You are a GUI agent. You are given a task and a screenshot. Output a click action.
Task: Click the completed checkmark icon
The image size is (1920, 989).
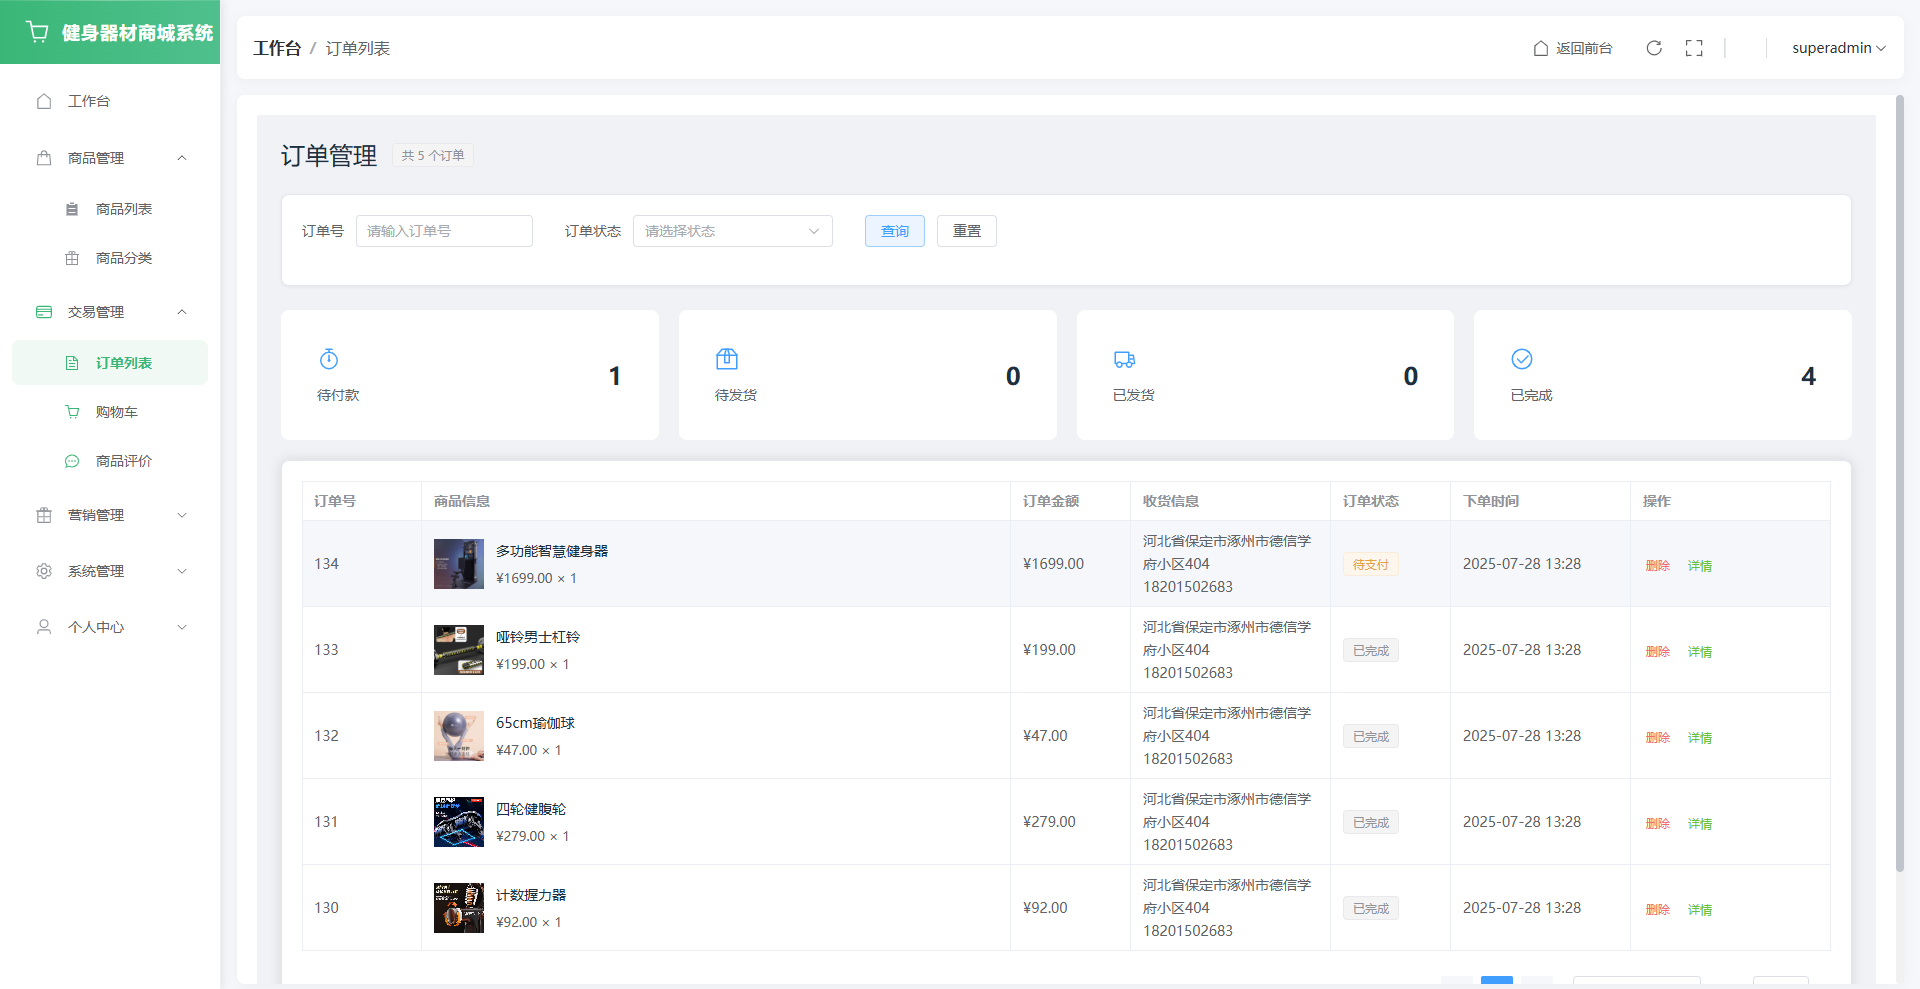coord(1522,359)
